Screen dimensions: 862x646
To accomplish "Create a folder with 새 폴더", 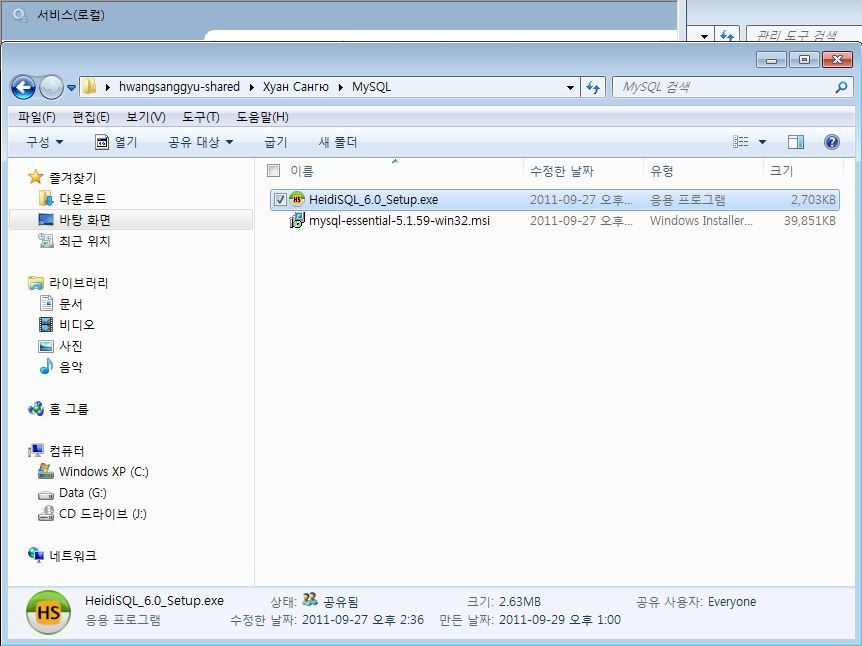I will (x=338, y=142).
